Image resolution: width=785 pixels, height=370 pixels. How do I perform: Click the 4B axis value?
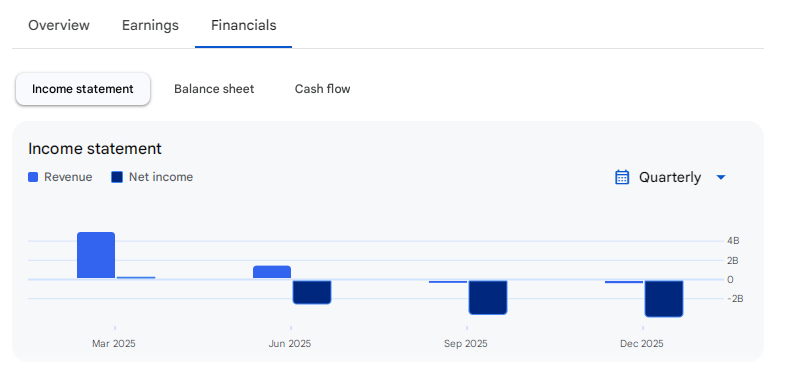pyautogui.click(x=733, y=241)
